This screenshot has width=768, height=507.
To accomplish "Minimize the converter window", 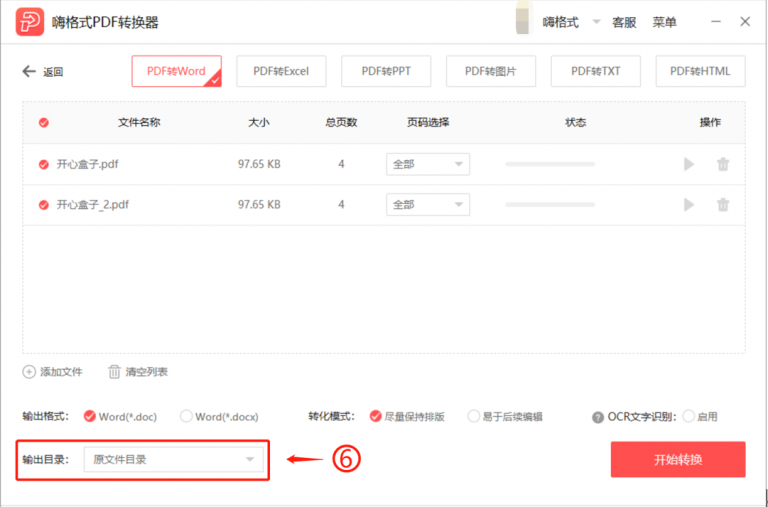I will 716,22.
